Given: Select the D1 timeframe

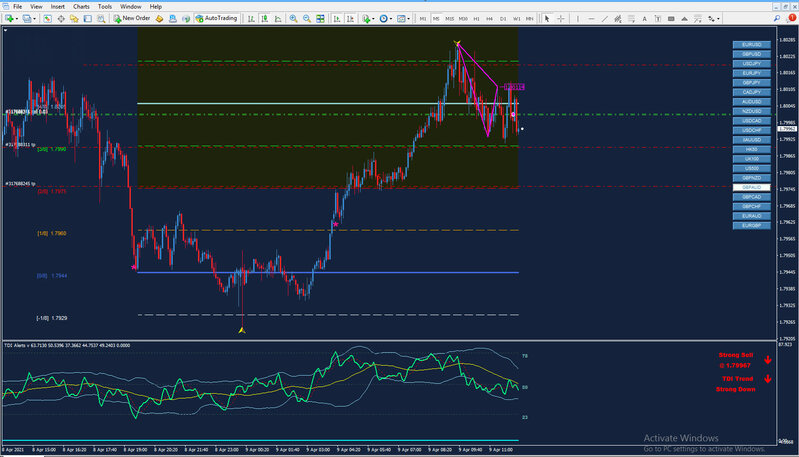Looking at the screenshot, I should pos(503,19).
